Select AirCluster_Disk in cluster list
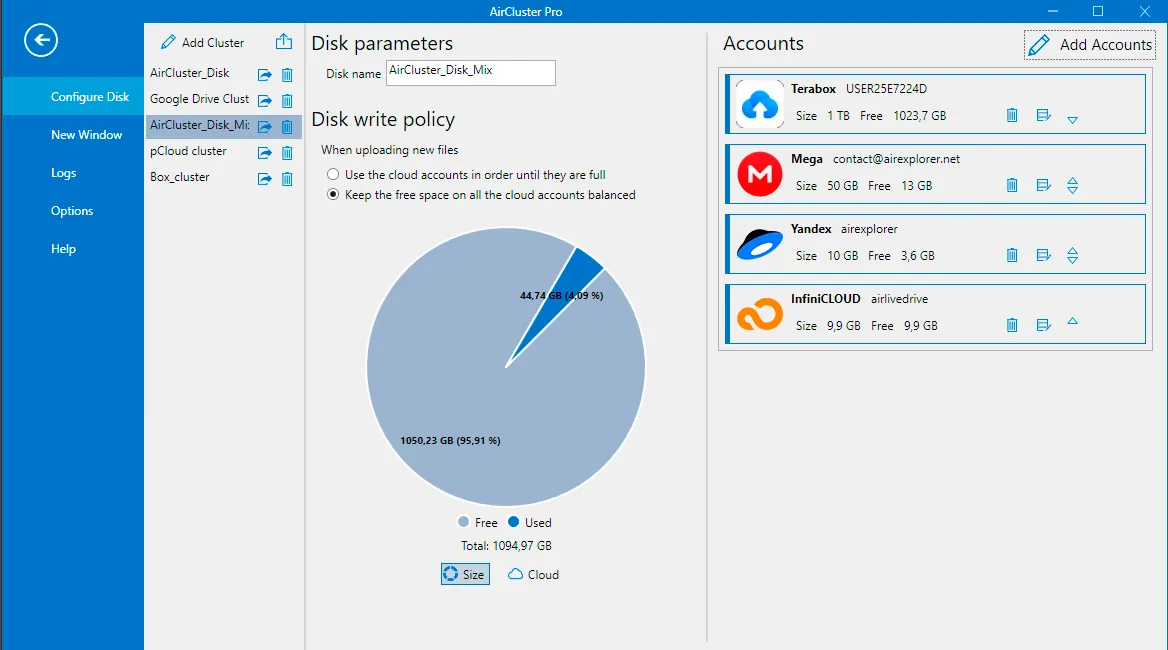This screenshot has height=650, width=1168. point(190,73)
